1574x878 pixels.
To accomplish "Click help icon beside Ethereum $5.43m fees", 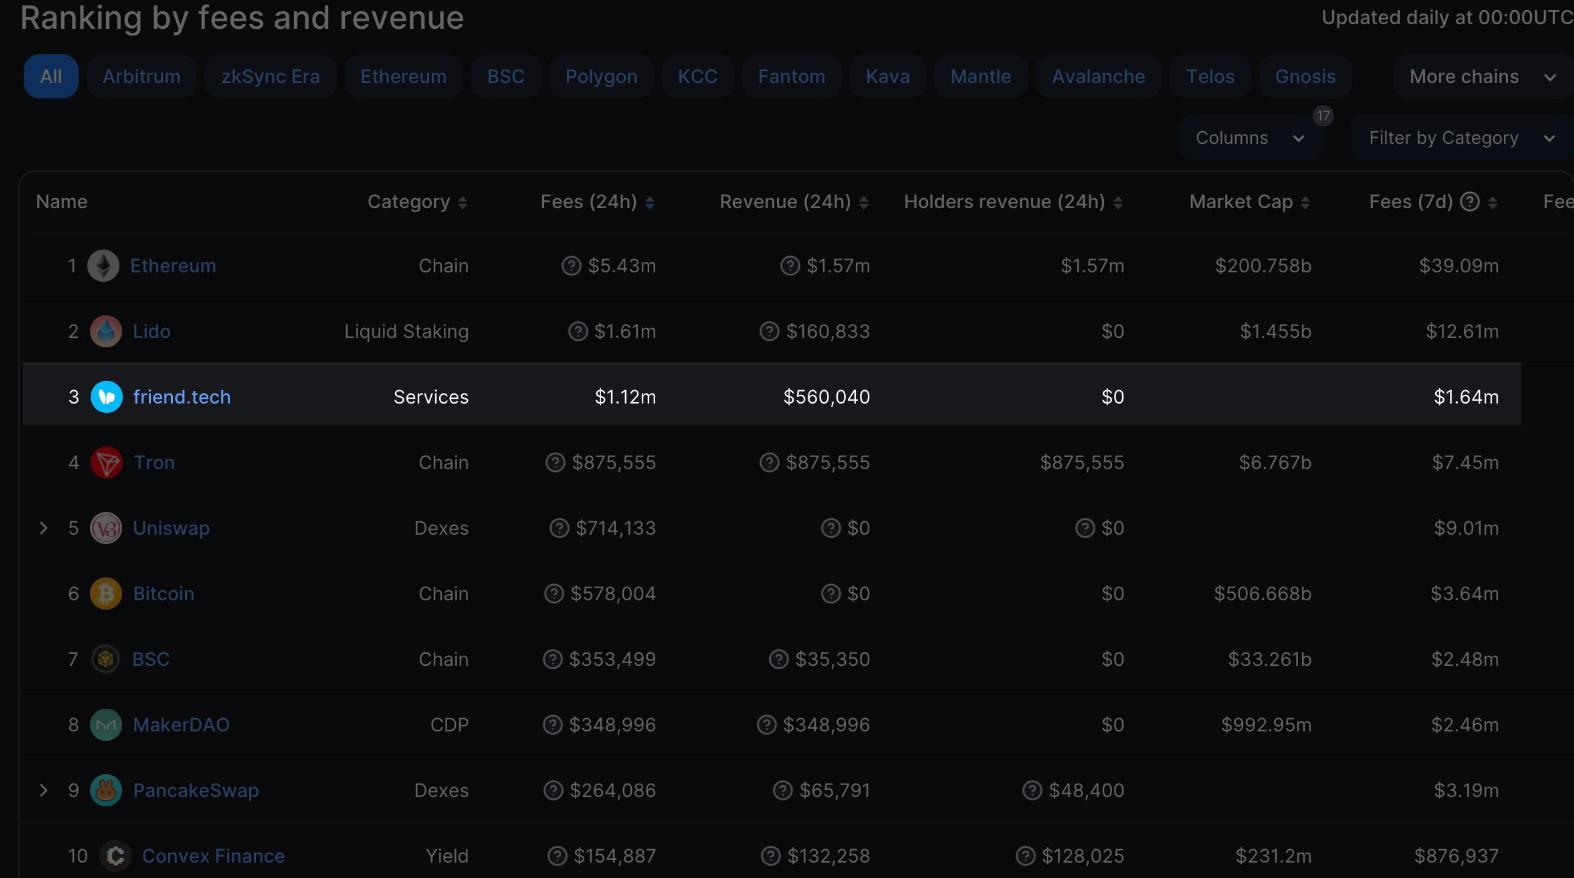I will coord(571,266).
